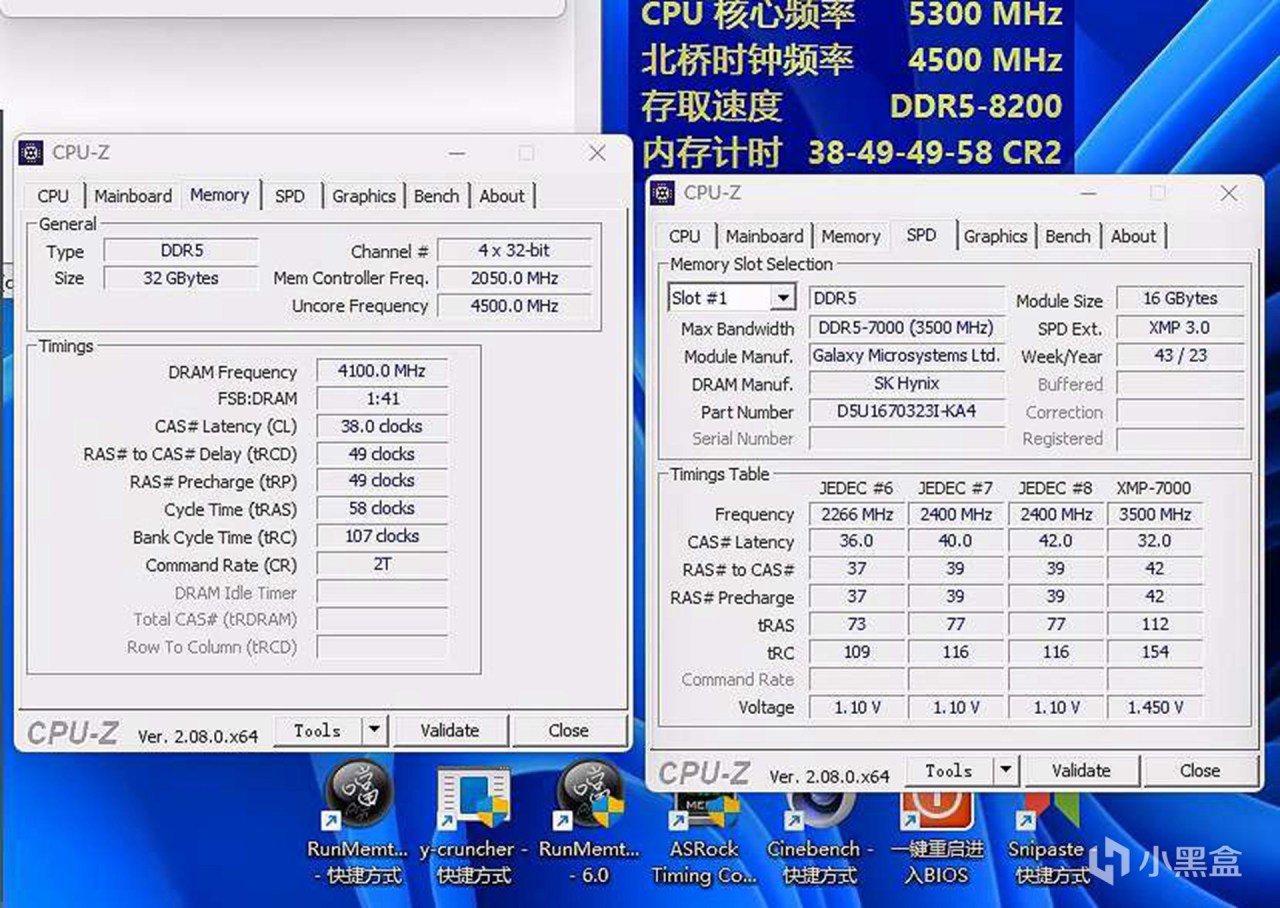Launch the ASRock Timing Co... desktop shortcut
This screenshot has width=1280, height=908.
pyautogui.click(x=703, y=836)
